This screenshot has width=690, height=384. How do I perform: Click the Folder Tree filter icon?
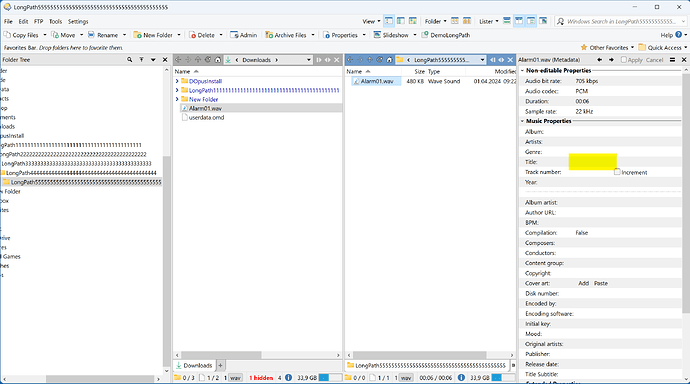pyautogui.click(x=141, y=59)
